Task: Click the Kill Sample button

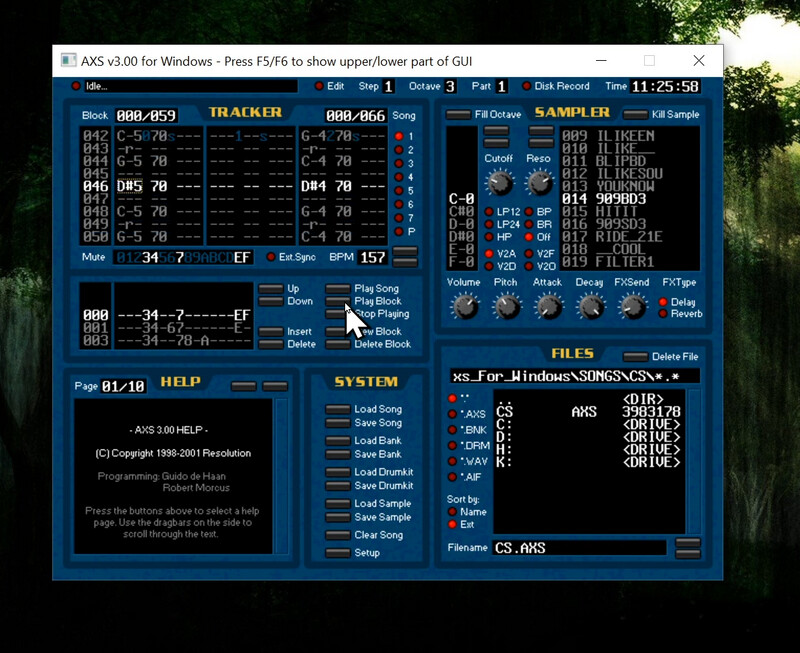Action: tap(635, 115)
